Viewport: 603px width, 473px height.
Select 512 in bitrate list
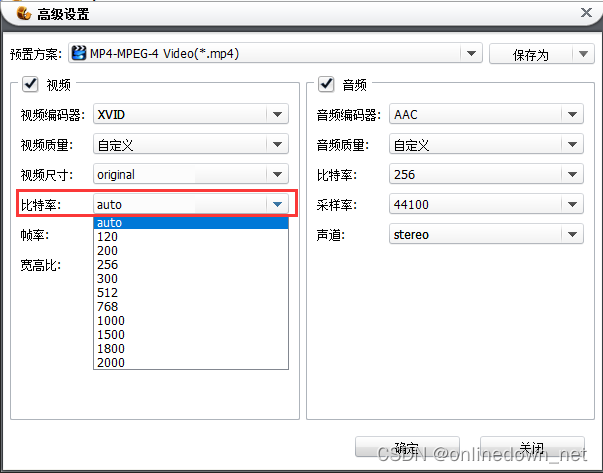click(x=191, y=293)
